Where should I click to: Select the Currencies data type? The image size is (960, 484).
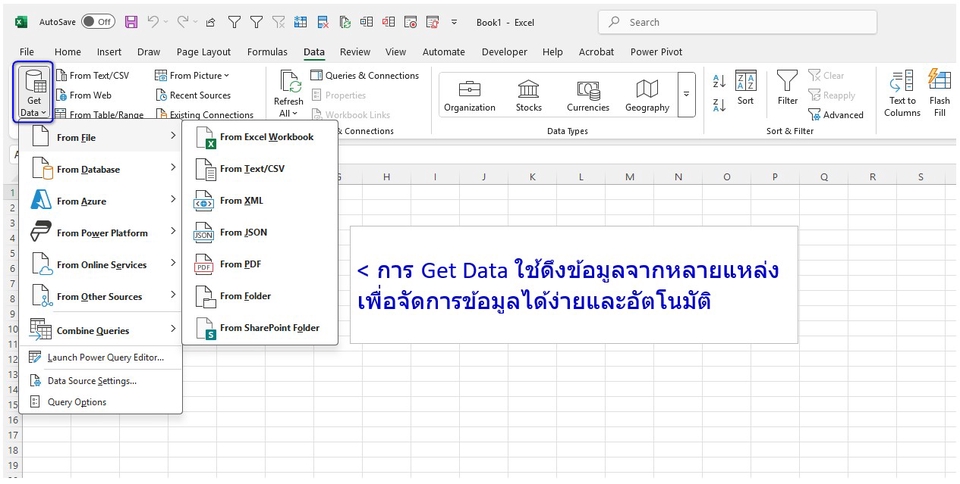pos(588,96)
